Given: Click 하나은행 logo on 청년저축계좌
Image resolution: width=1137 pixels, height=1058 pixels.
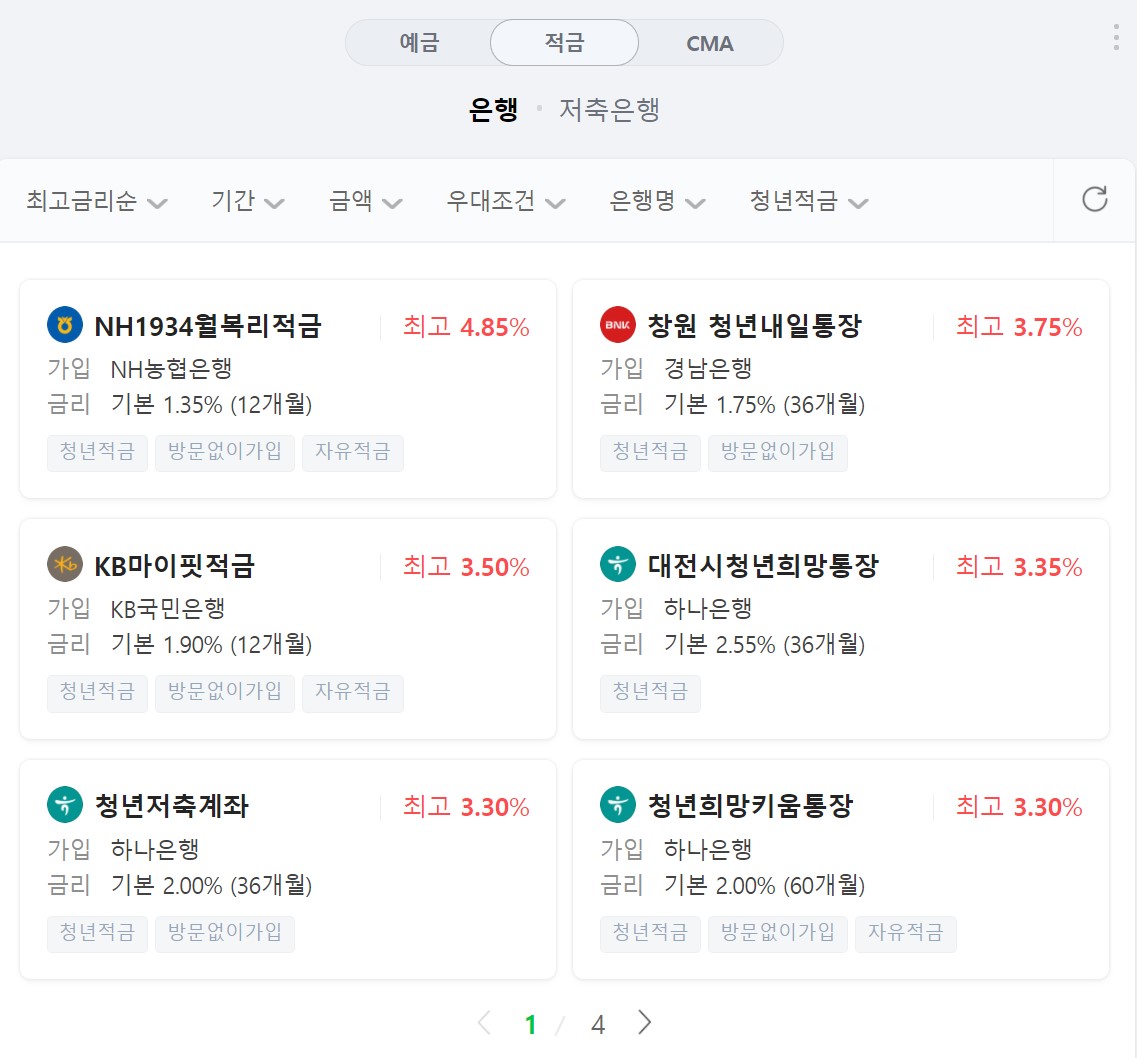Looking at the screenshot, I should 65,805.
